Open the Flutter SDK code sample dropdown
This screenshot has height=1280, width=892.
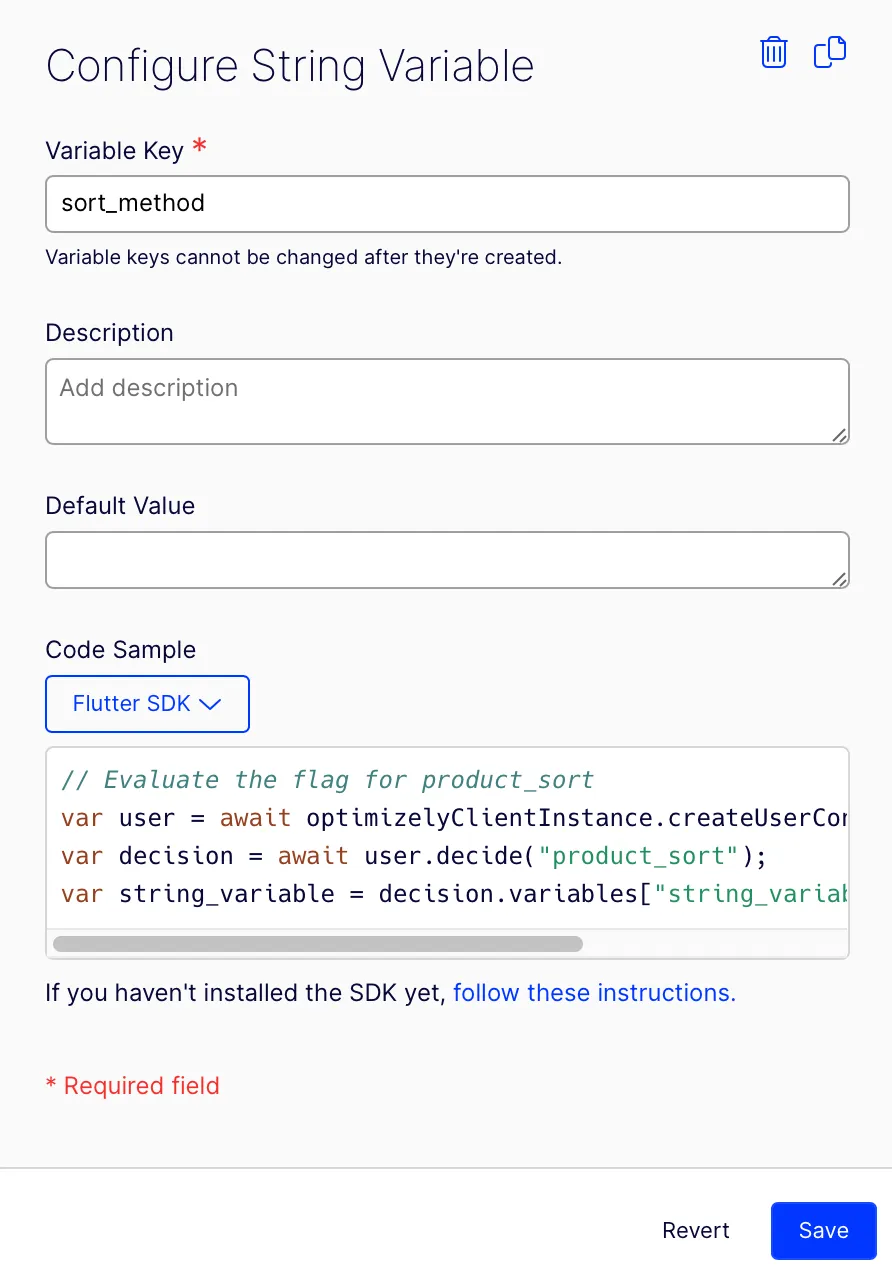[x=147, y=704]
